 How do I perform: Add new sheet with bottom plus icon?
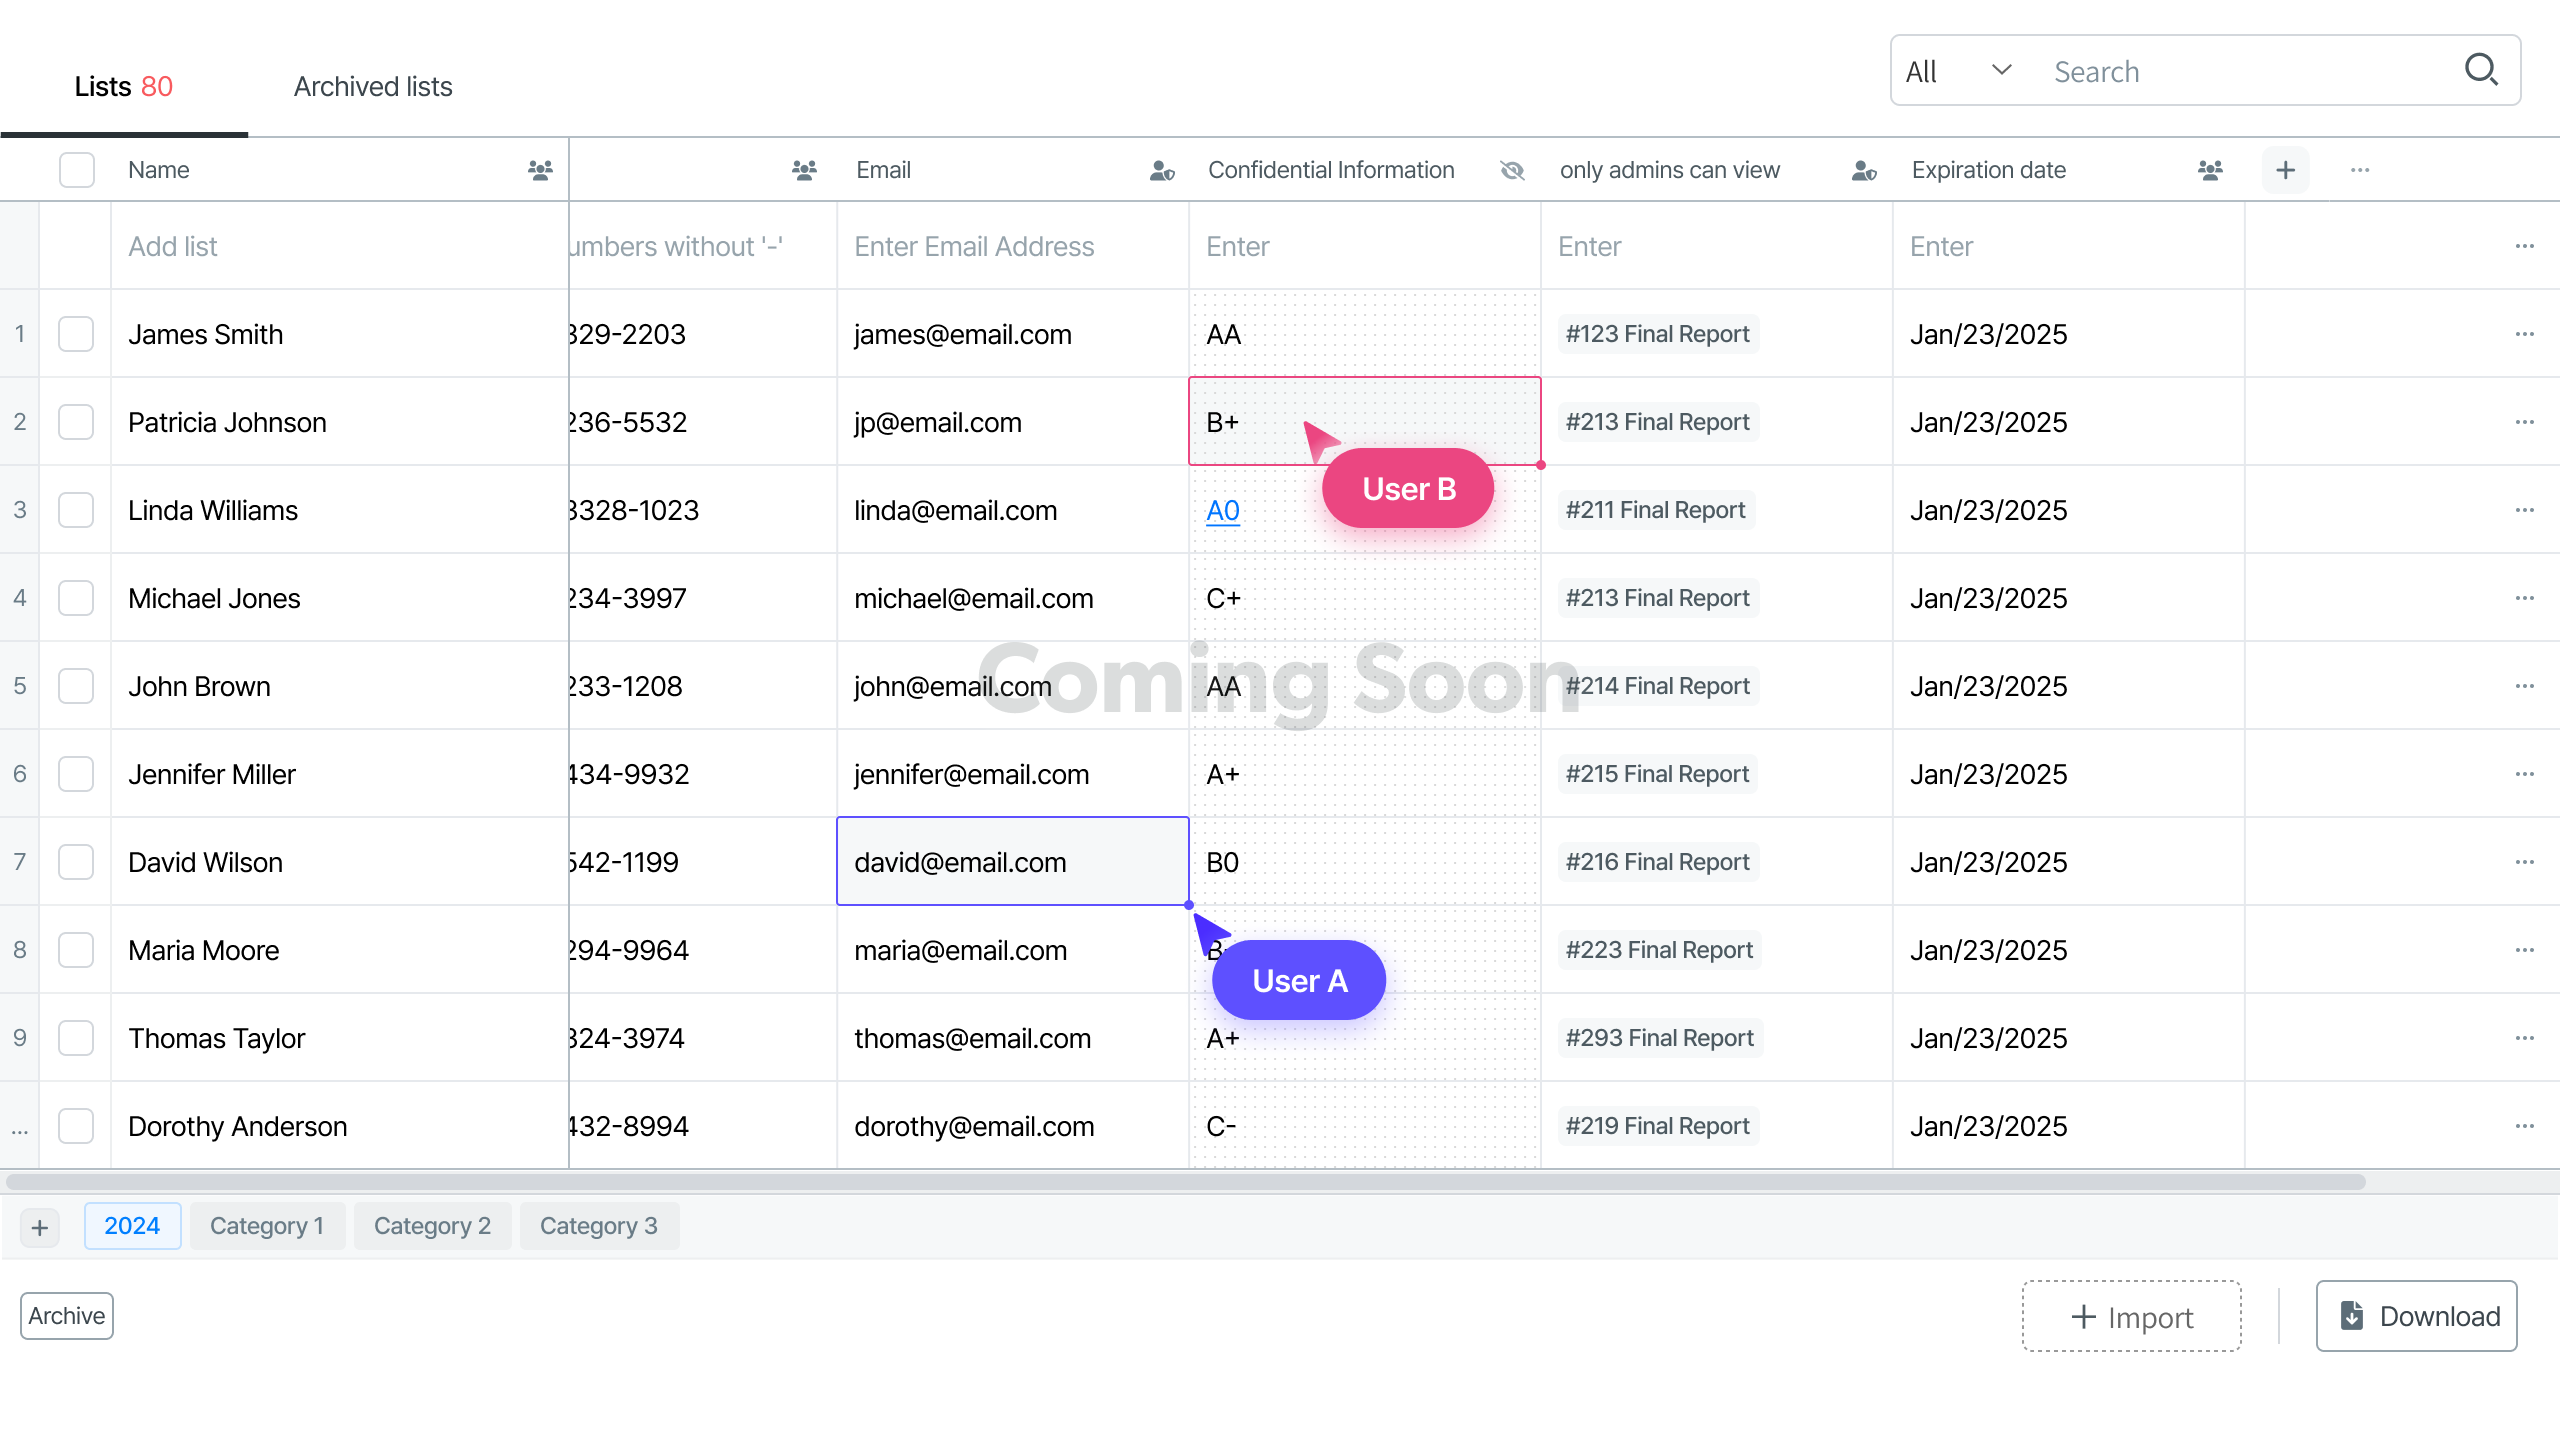click(40, 1227)
